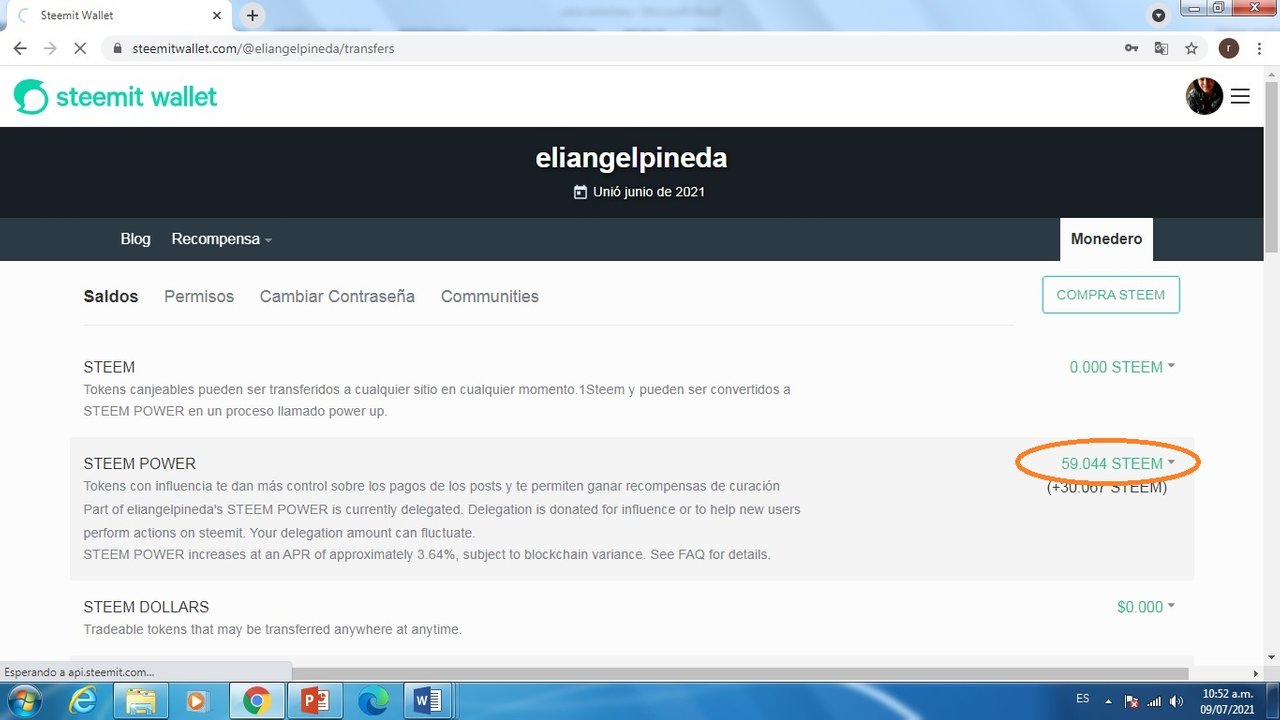The height and width of the screenshot is (720, 1280).
Task: Expand the 0.000 STEEM balance dropdown
Action: pos(1122,367)
